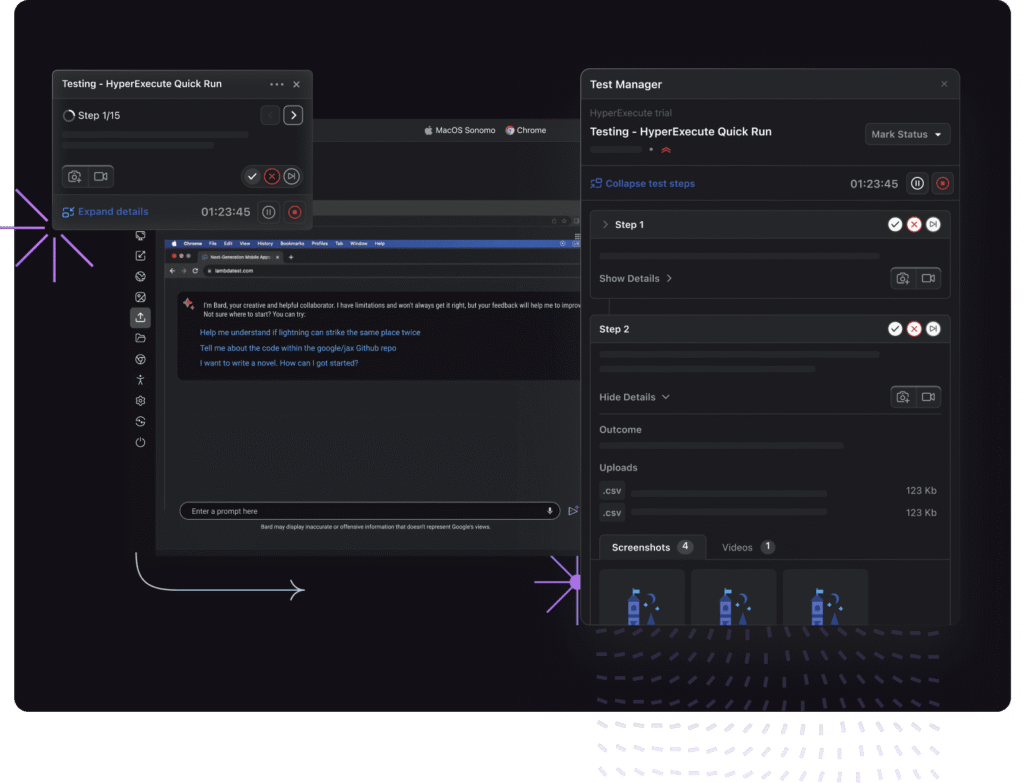The height and width of the screenshot is (783, 1024).
Task: Click the 'Enter a prompt here' field
Action: pos(370,511)
